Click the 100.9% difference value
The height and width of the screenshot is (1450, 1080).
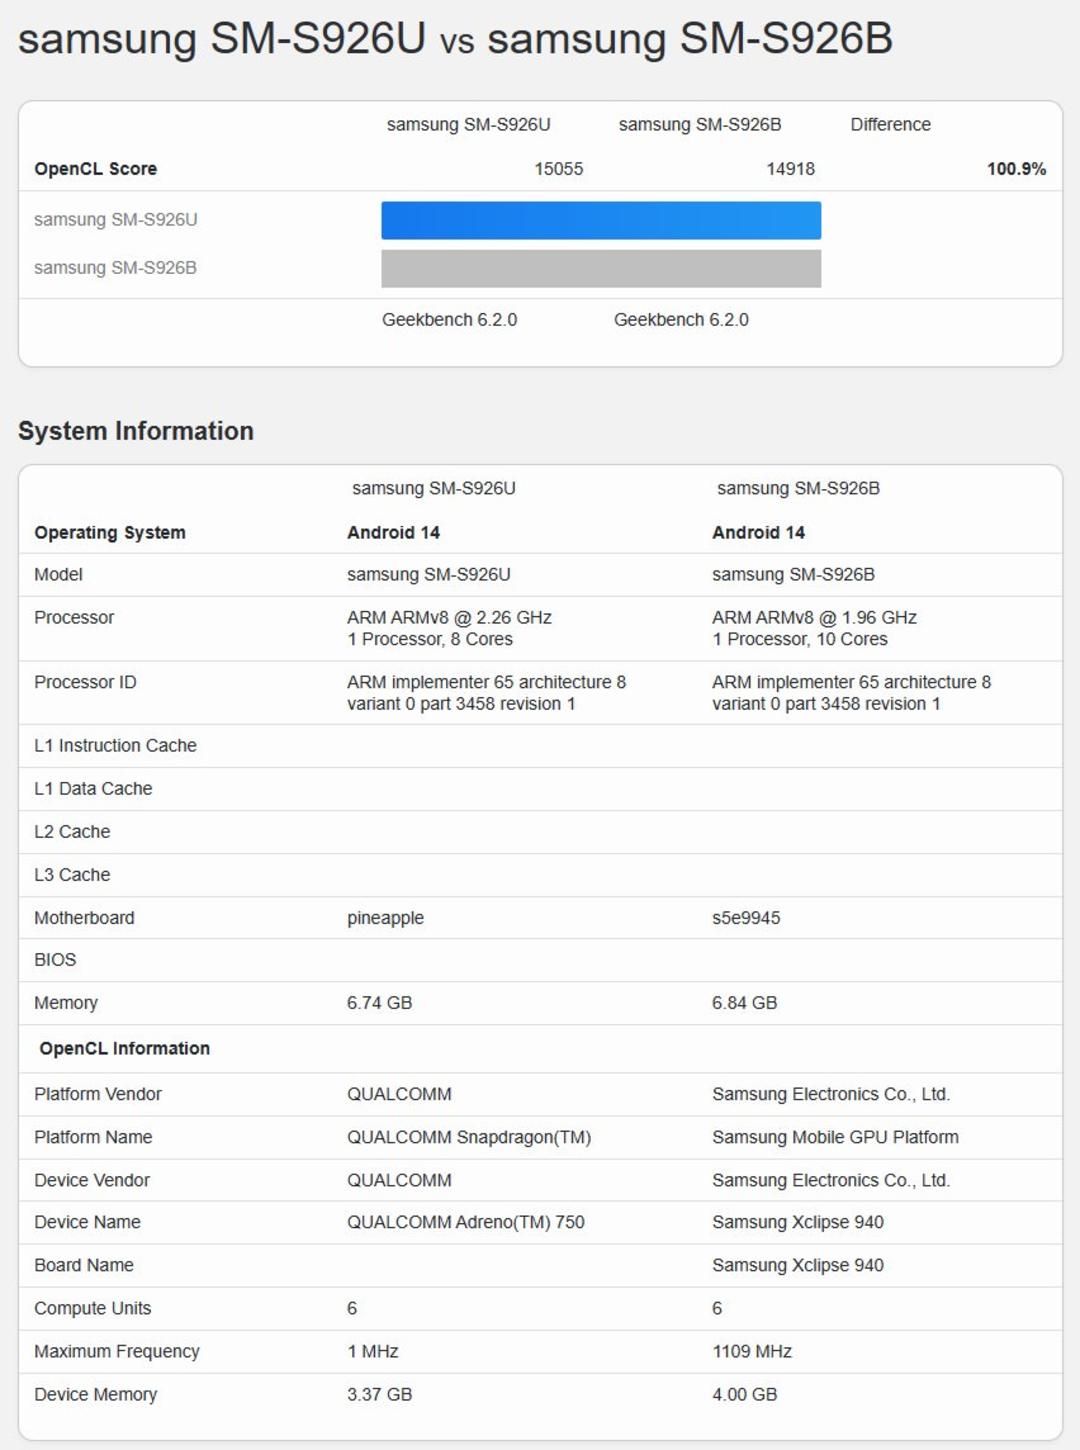click(x=1016, y=169)
